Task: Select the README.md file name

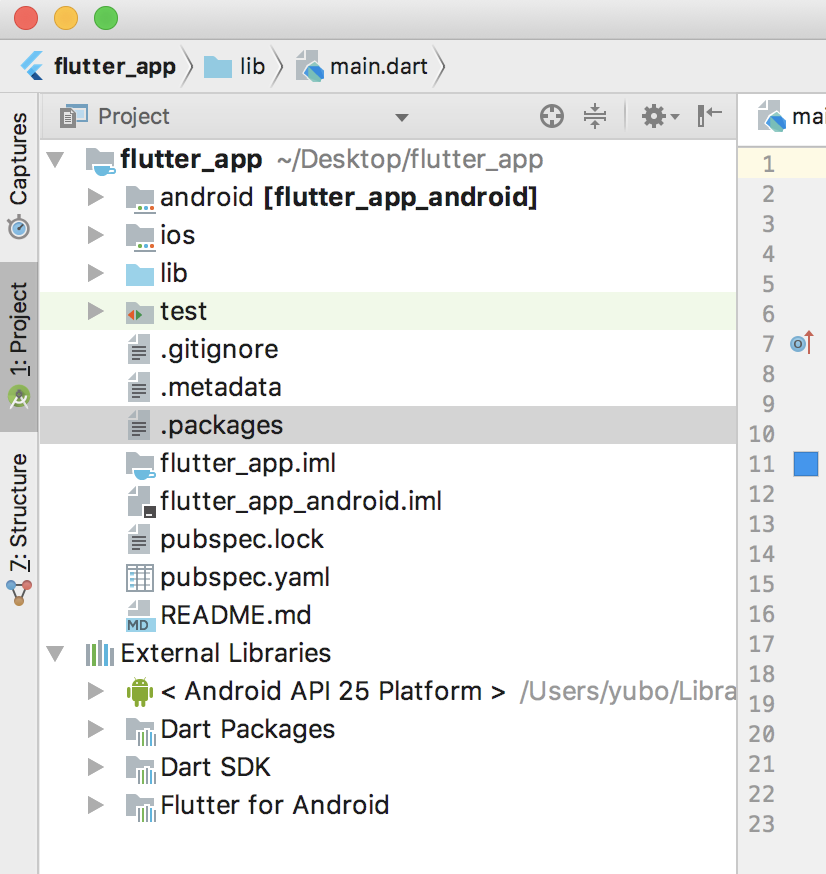Action: pyautogui.click(x=236, y=615)
